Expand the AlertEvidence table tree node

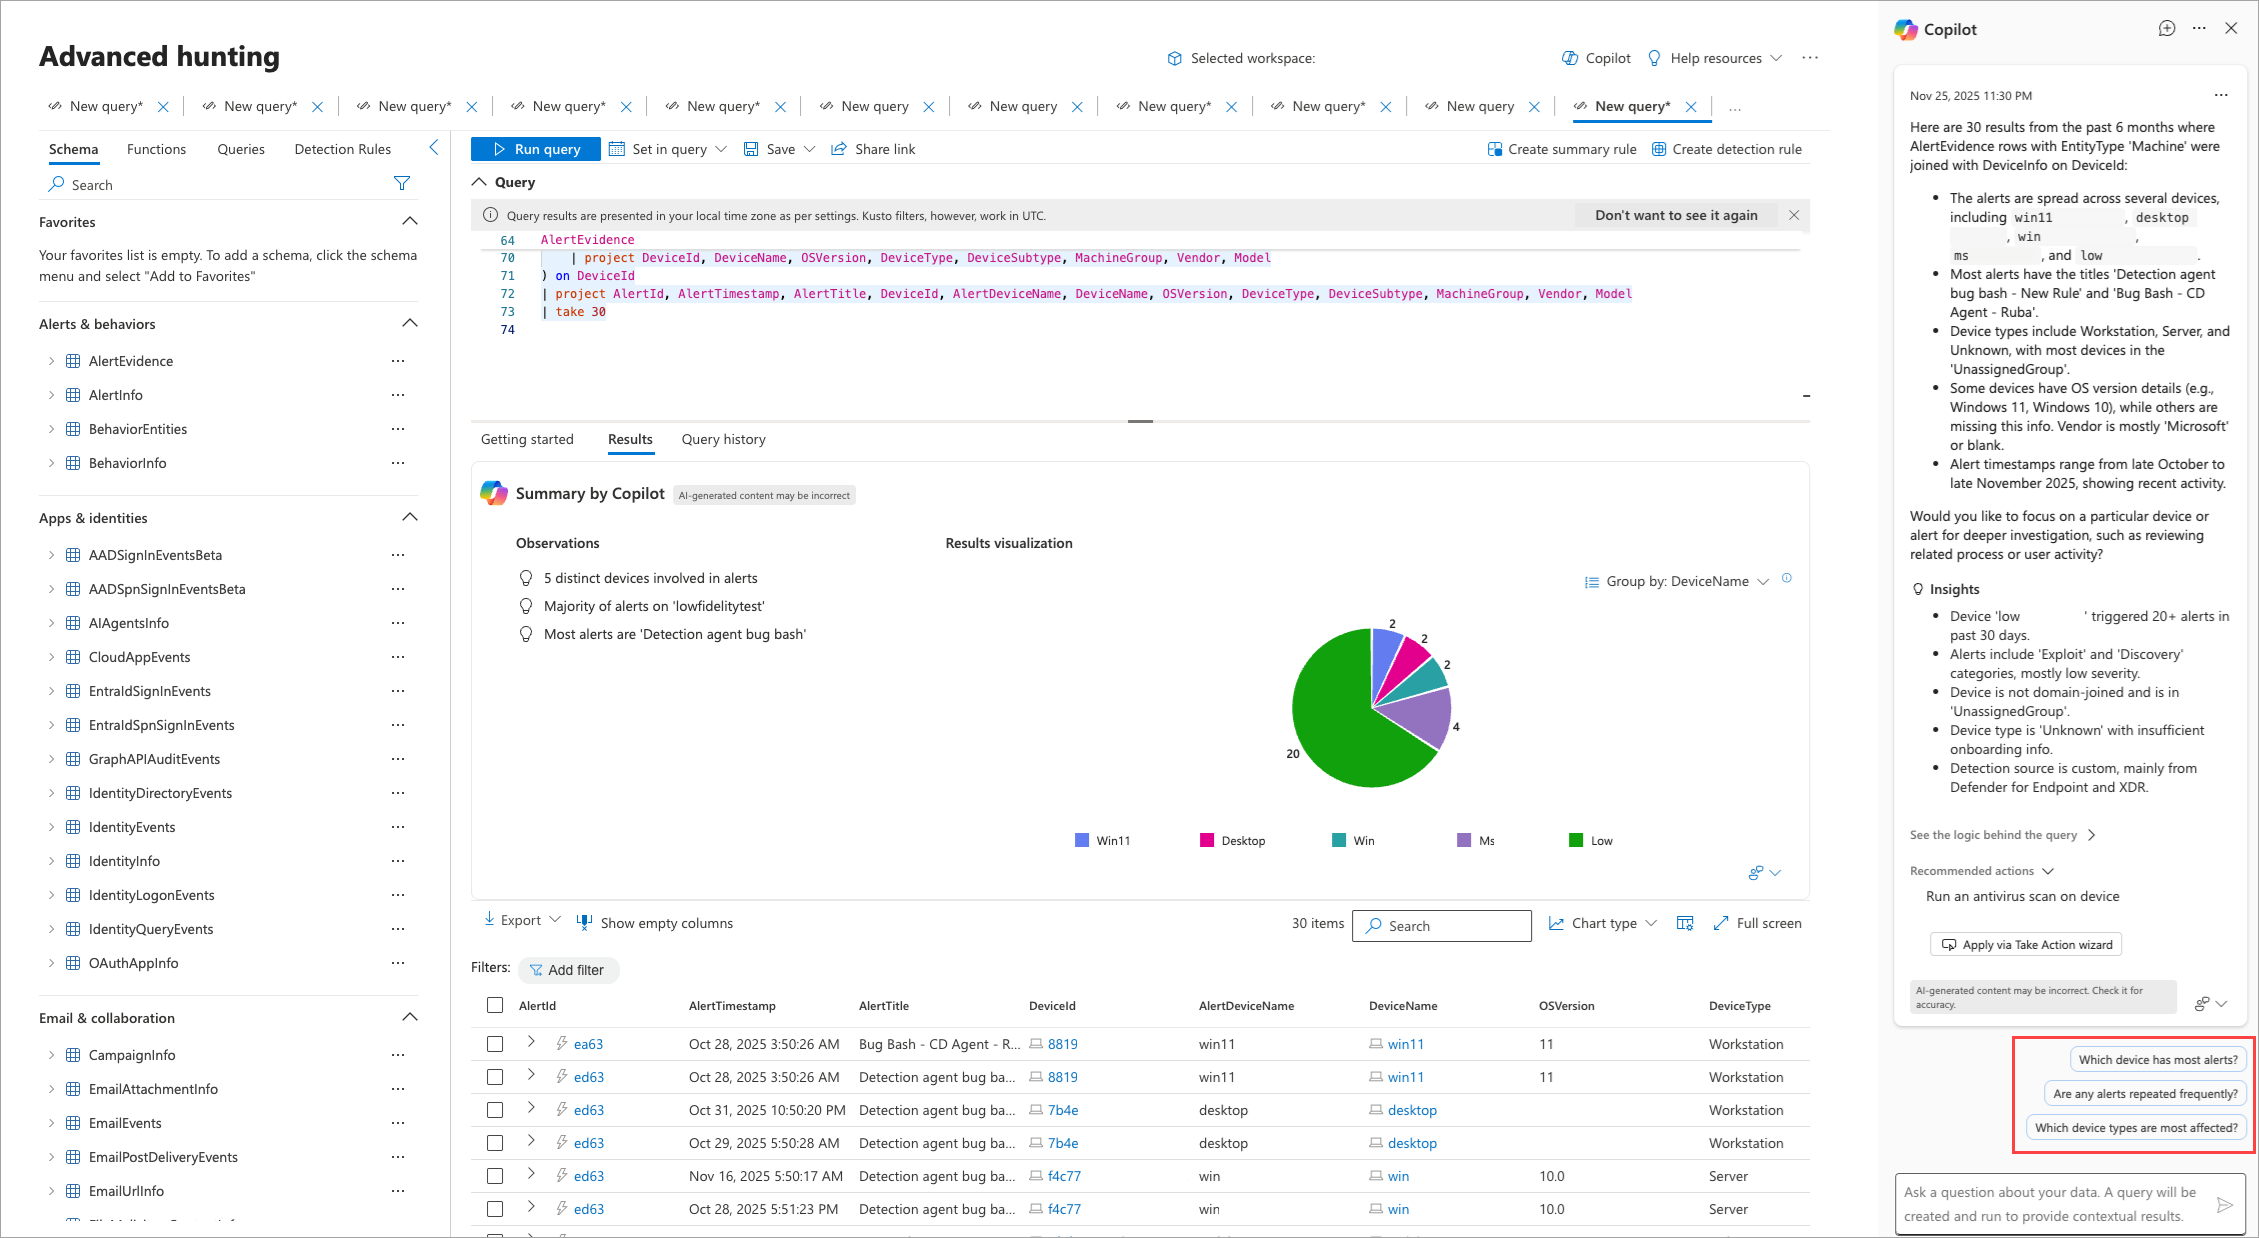[51, 361]
